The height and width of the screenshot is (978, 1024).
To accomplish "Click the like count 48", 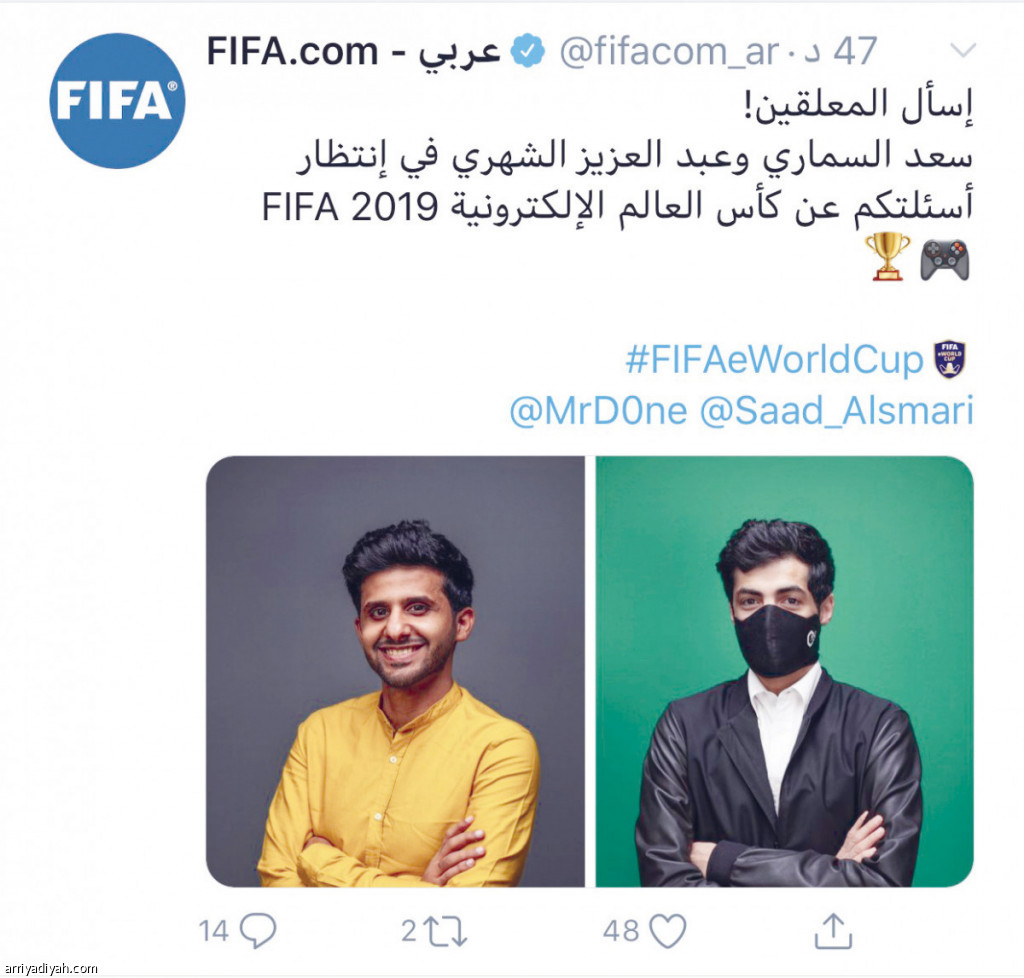I will [x=621, y=931].
